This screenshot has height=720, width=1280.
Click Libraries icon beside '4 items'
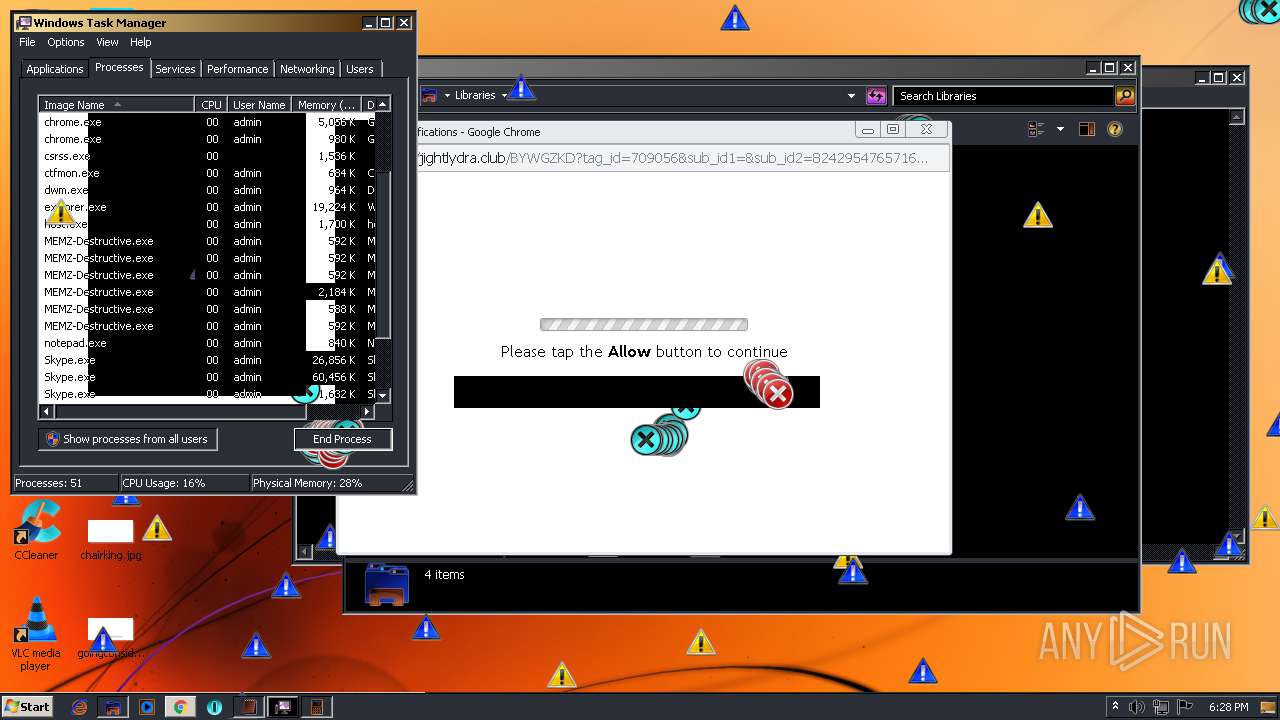pyautogui.click(x=386, y=585)
